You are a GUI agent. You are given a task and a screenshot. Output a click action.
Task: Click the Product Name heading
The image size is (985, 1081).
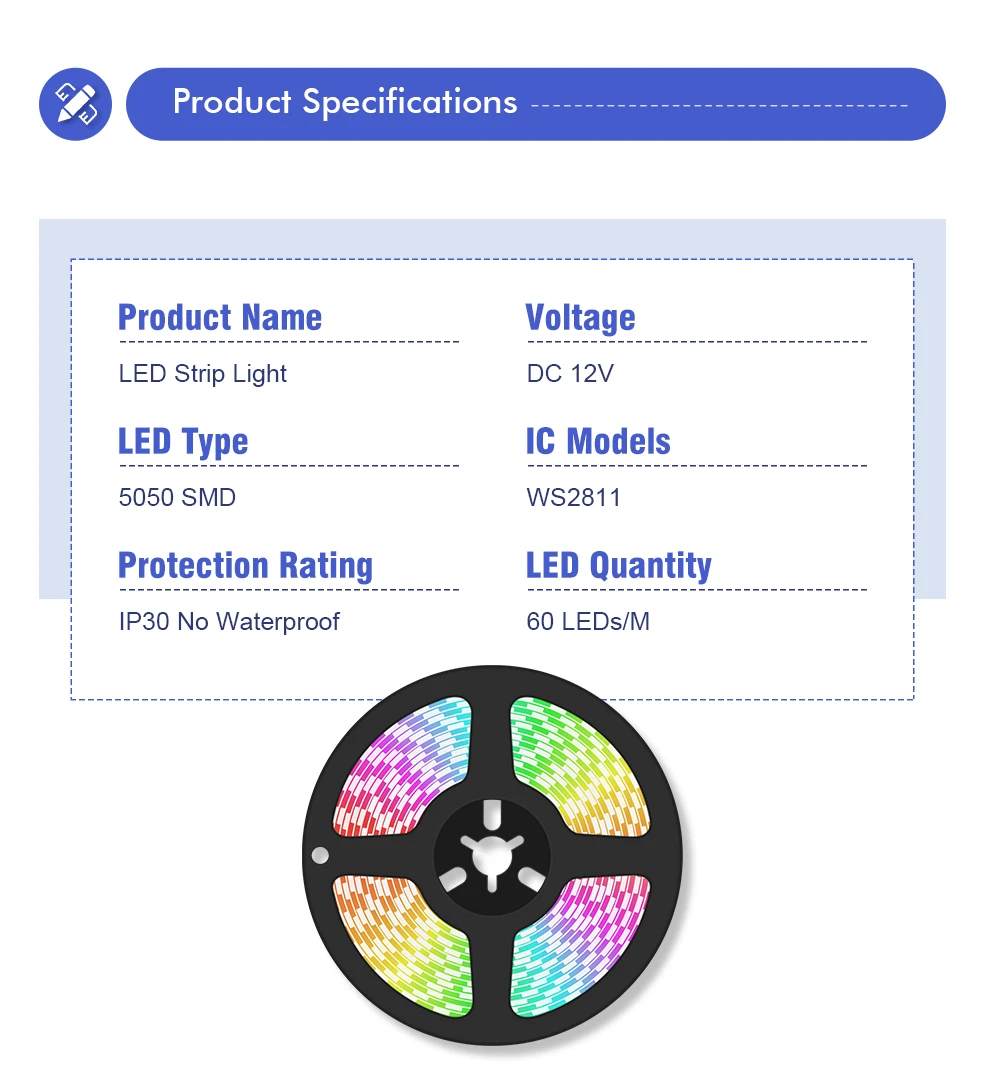pyautogui.click(x=220, y=317)
